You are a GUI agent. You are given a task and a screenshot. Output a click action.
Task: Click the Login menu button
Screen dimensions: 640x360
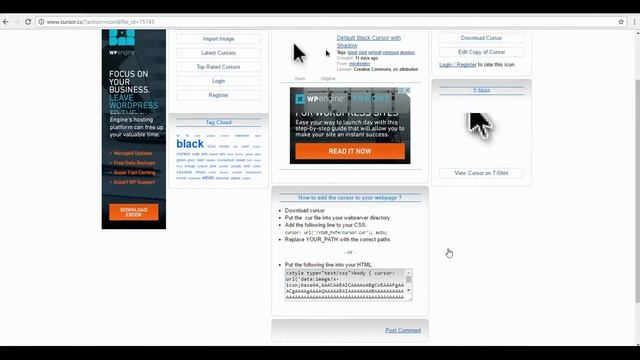point(218,81)
